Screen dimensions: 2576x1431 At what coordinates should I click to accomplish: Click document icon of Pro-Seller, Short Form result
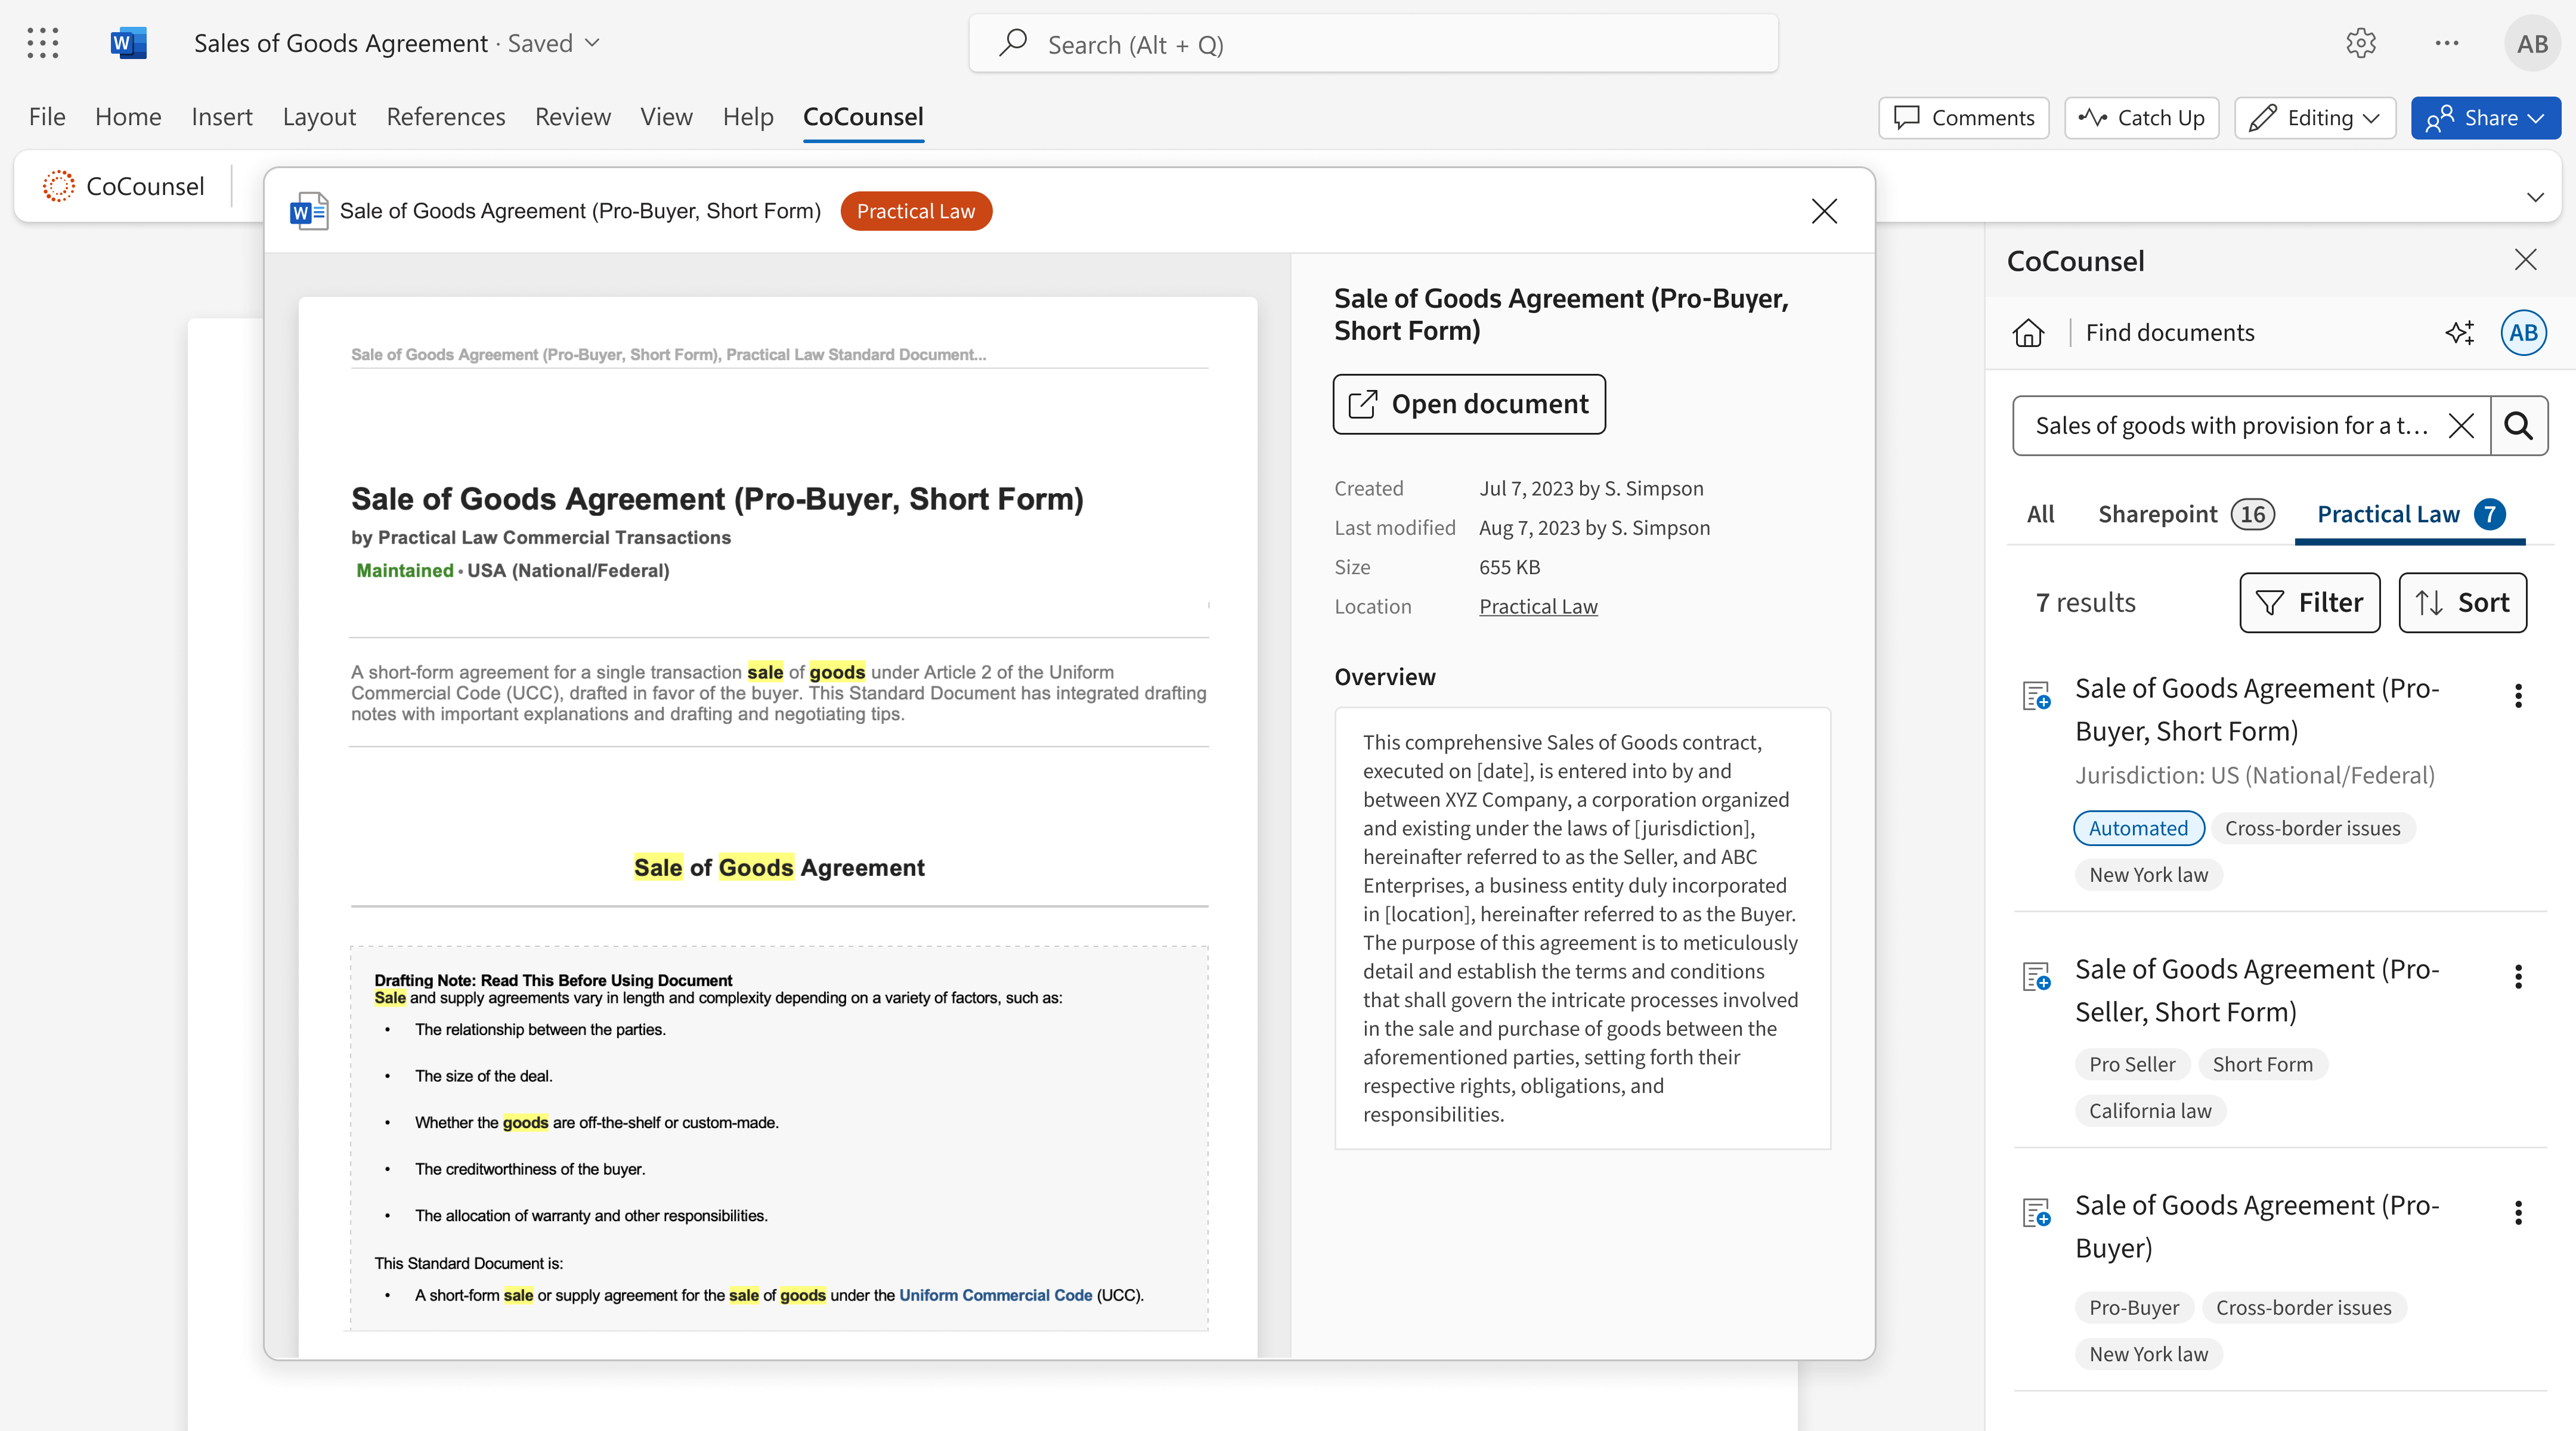[x=2036, y=976]
